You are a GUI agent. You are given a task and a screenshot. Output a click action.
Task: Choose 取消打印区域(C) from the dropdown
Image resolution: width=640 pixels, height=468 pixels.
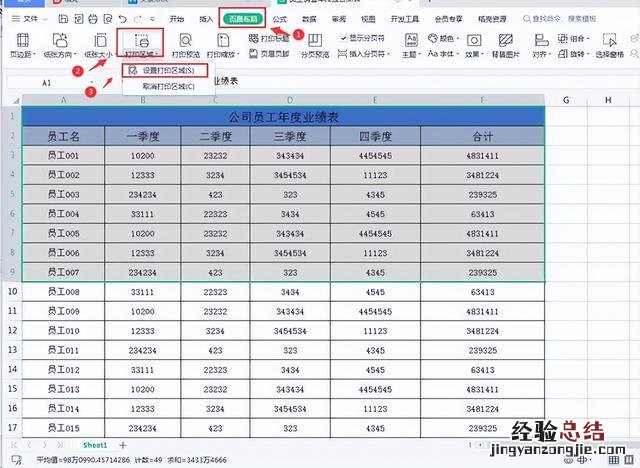click(168, 87)
